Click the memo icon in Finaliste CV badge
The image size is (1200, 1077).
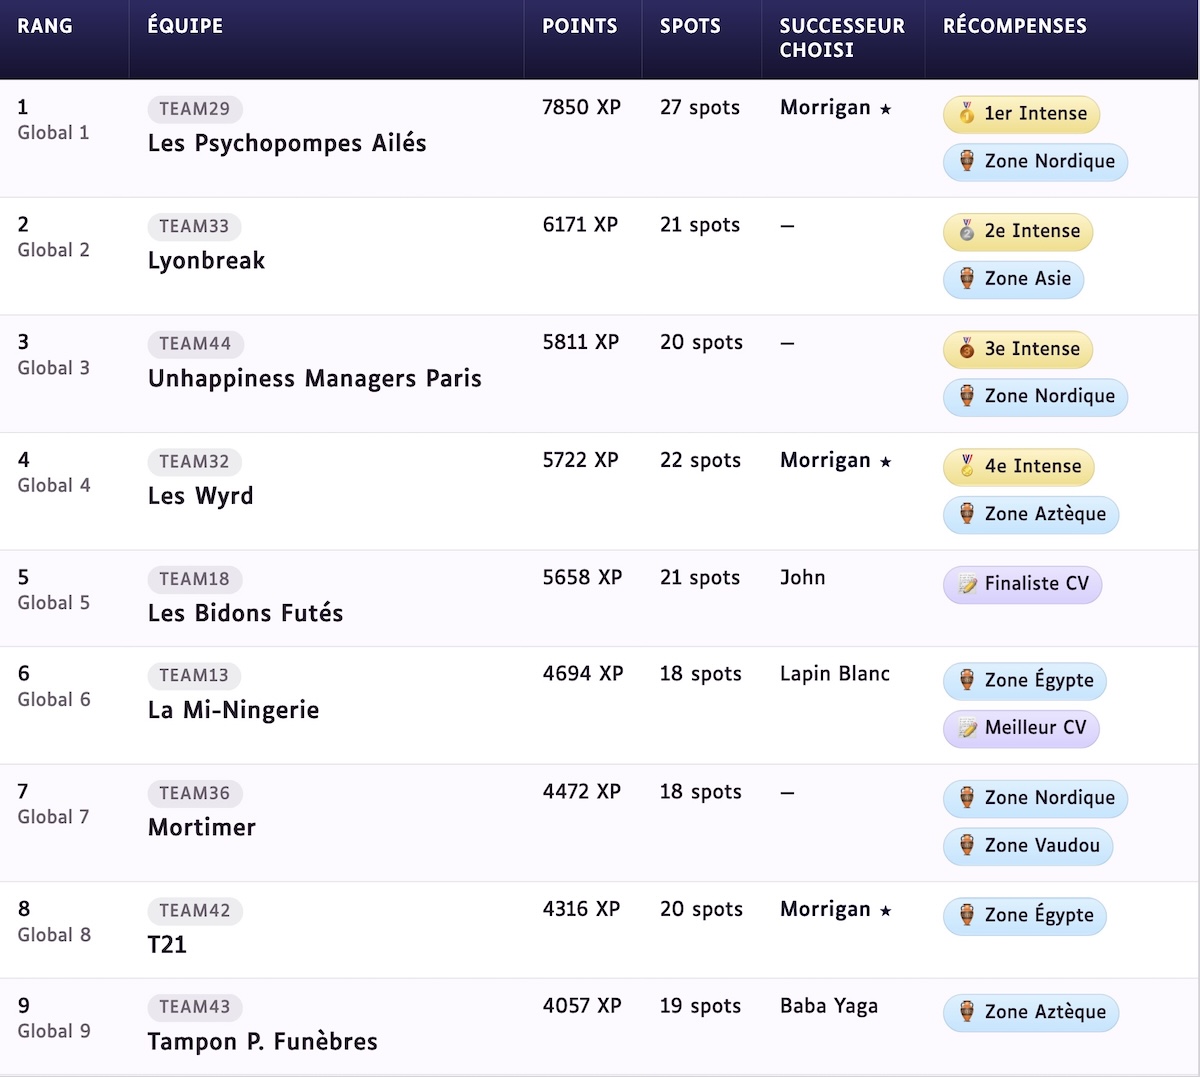pyautogui.click(x=967, y=584)
